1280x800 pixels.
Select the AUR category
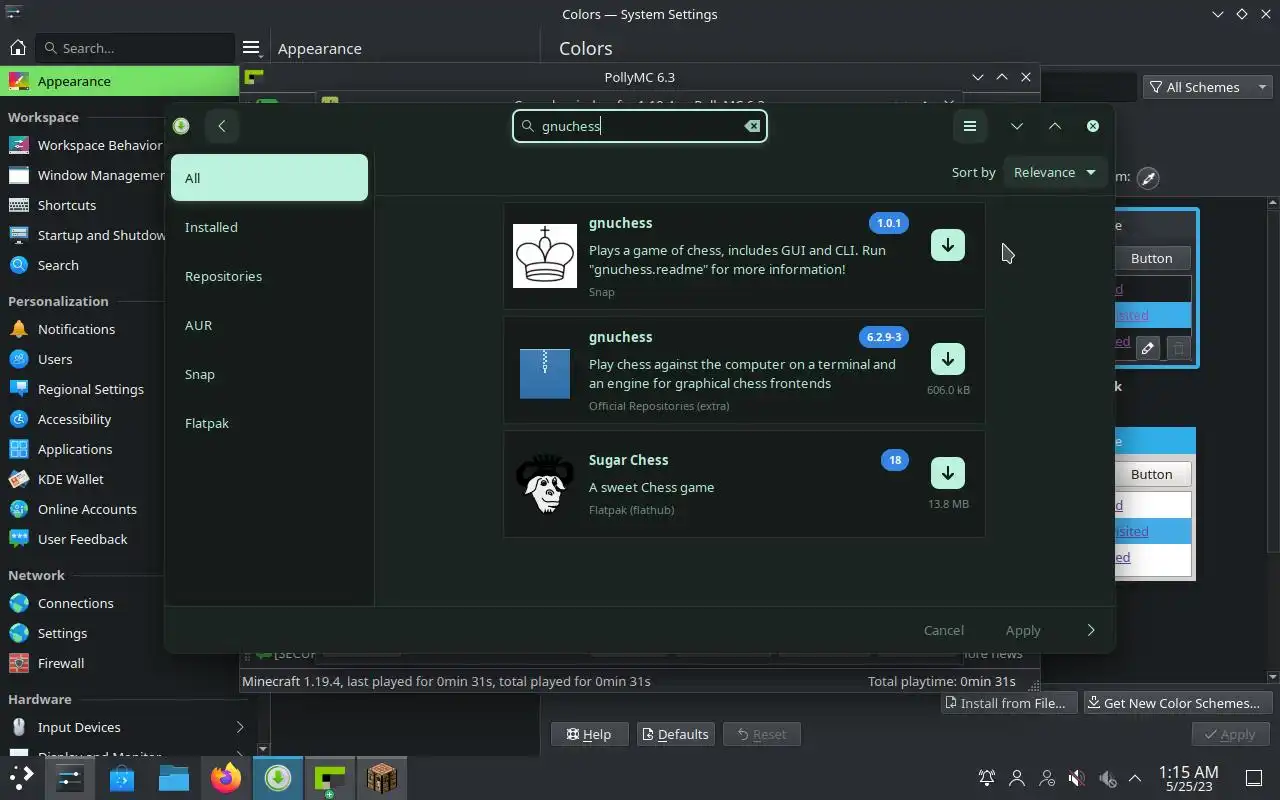[x=269, y=325]
